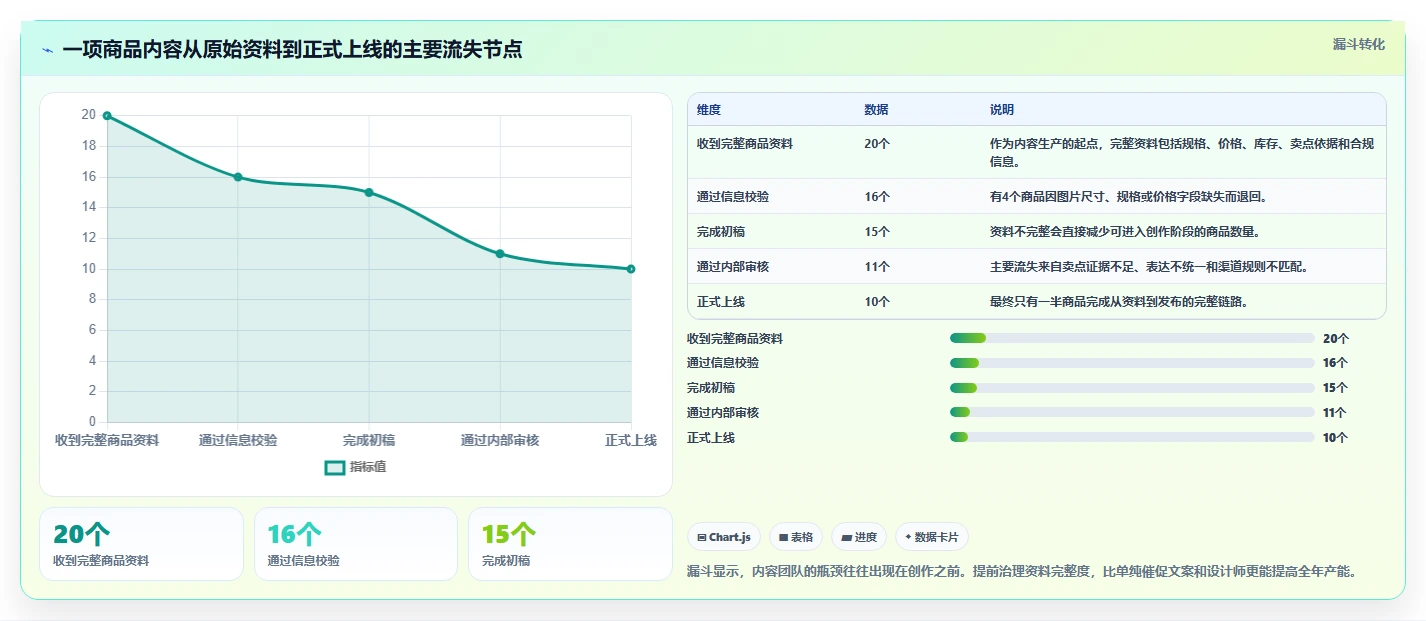This screenshot has height=621, width=1426.
Task: Click the 数据 column header
Action: [x=877, y=110]
